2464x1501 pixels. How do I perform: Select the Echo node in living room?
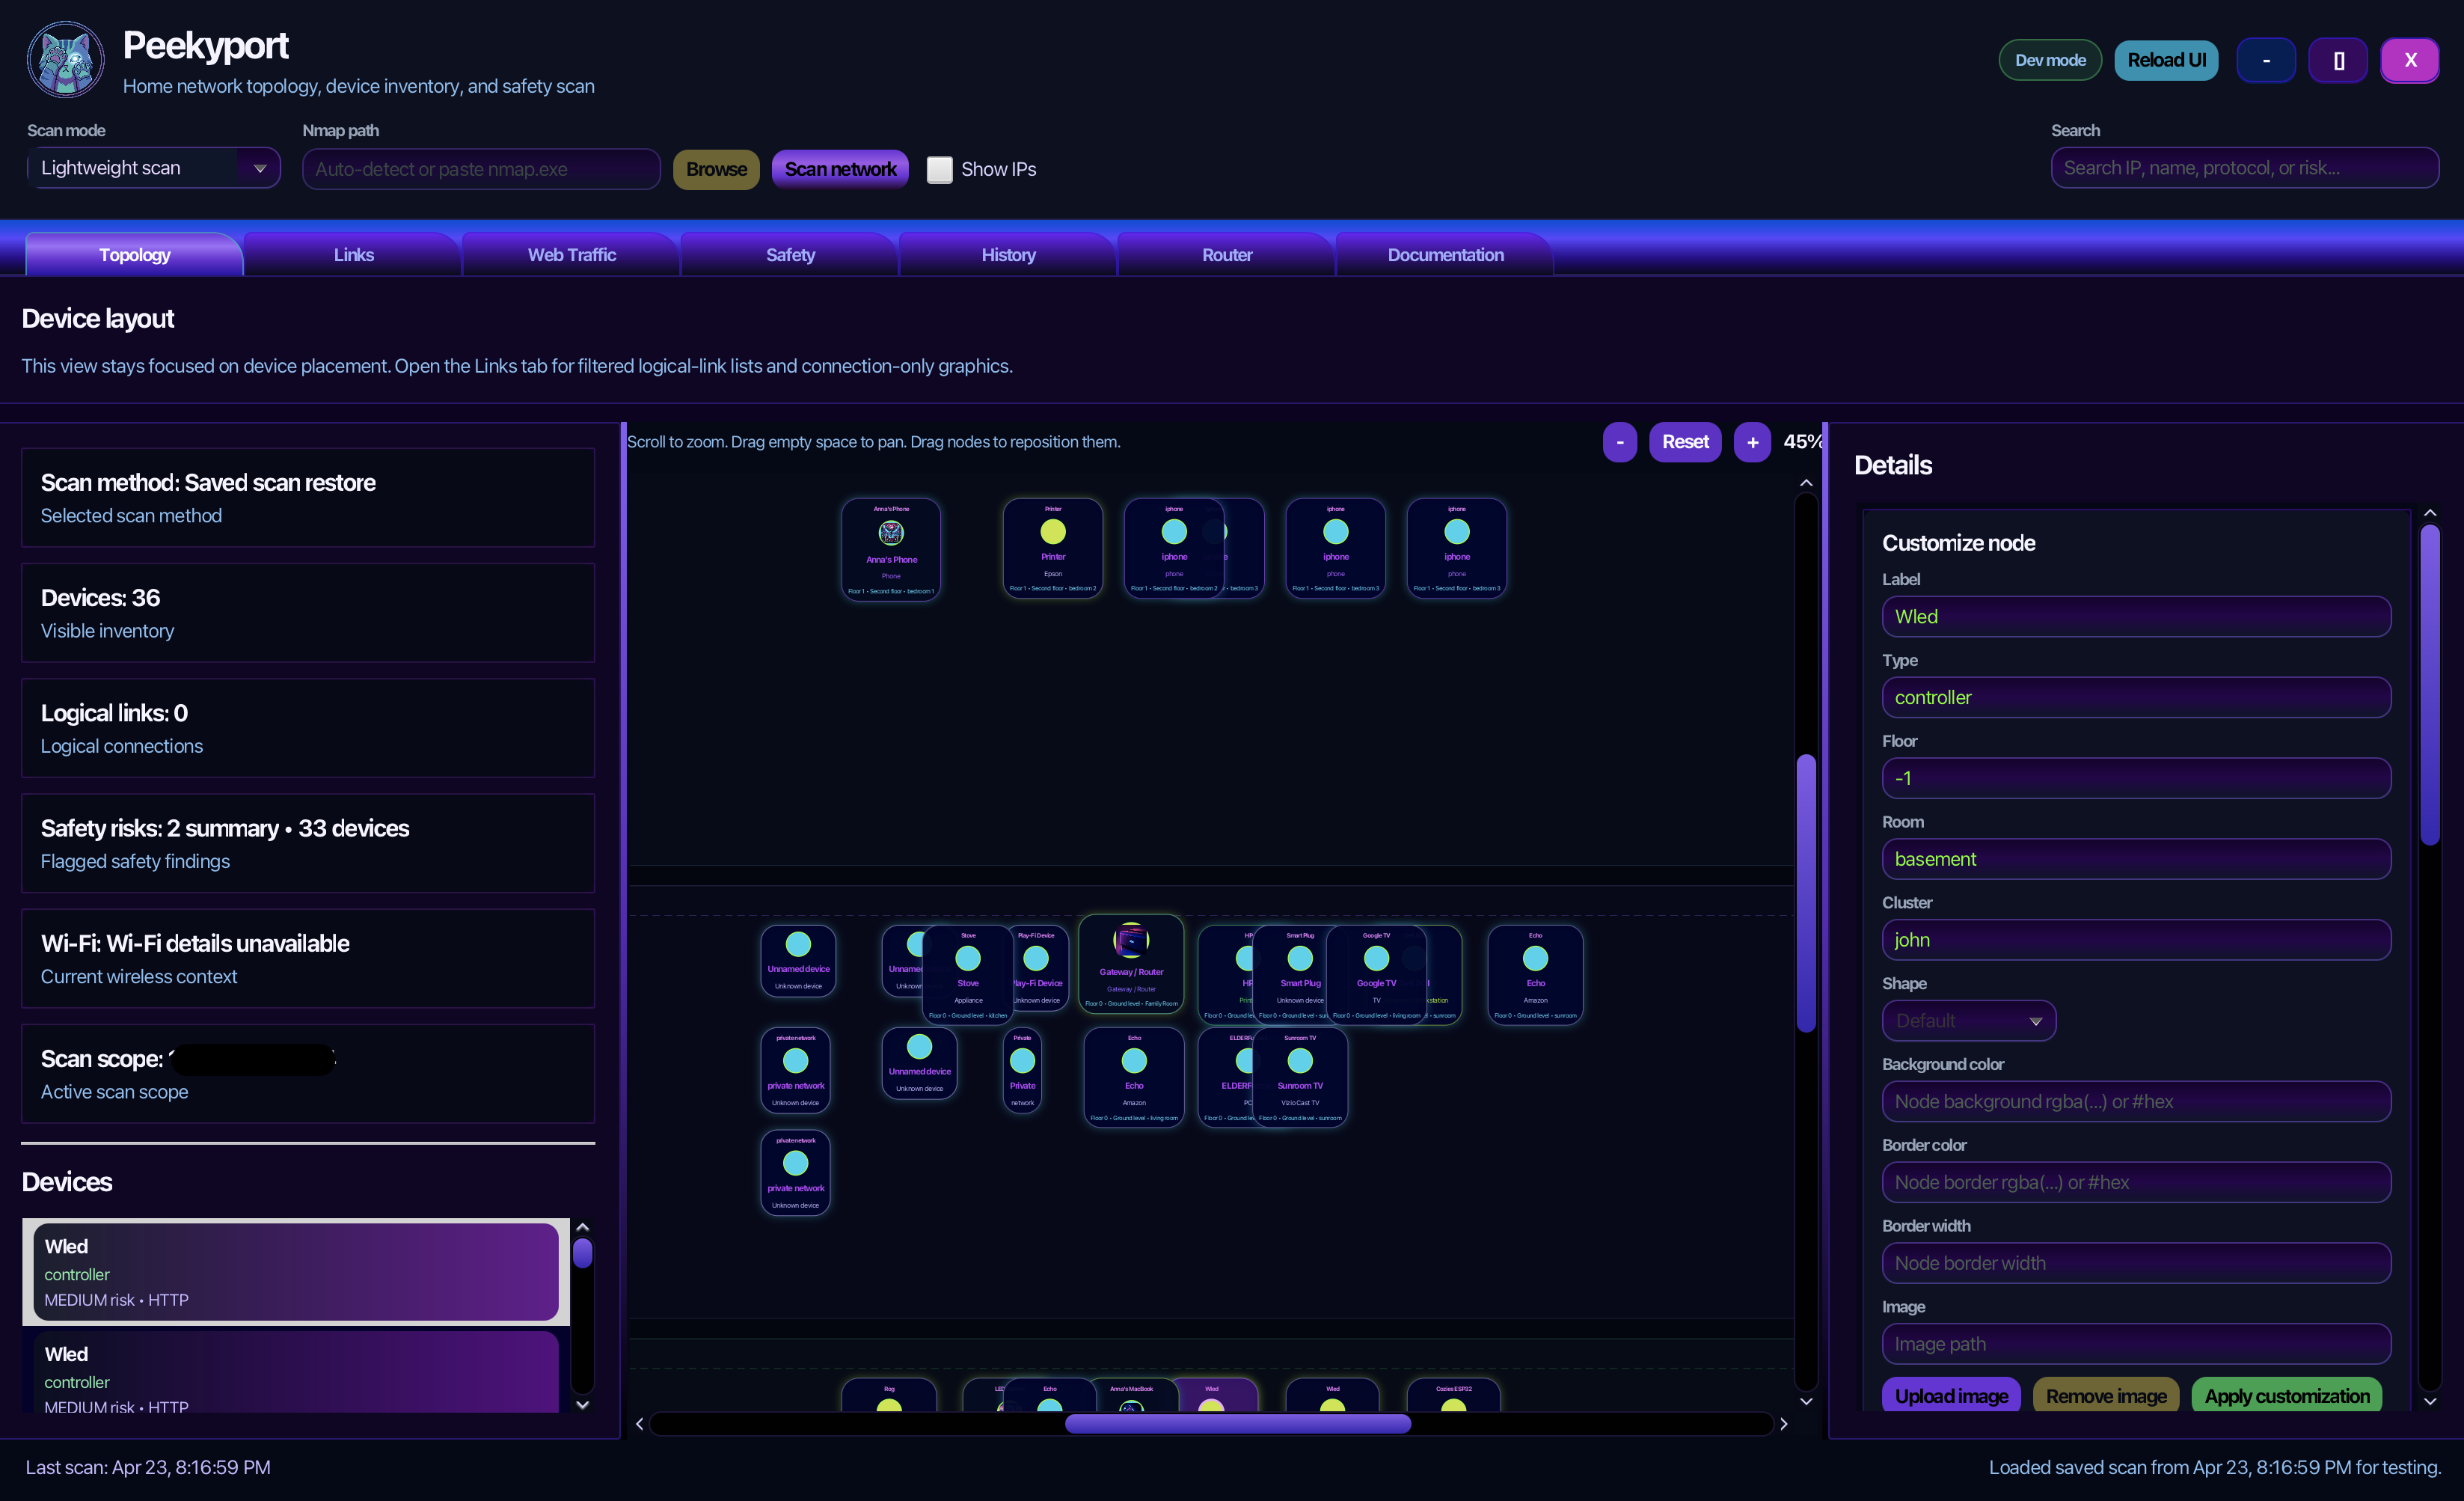tap(1134, 1077)
